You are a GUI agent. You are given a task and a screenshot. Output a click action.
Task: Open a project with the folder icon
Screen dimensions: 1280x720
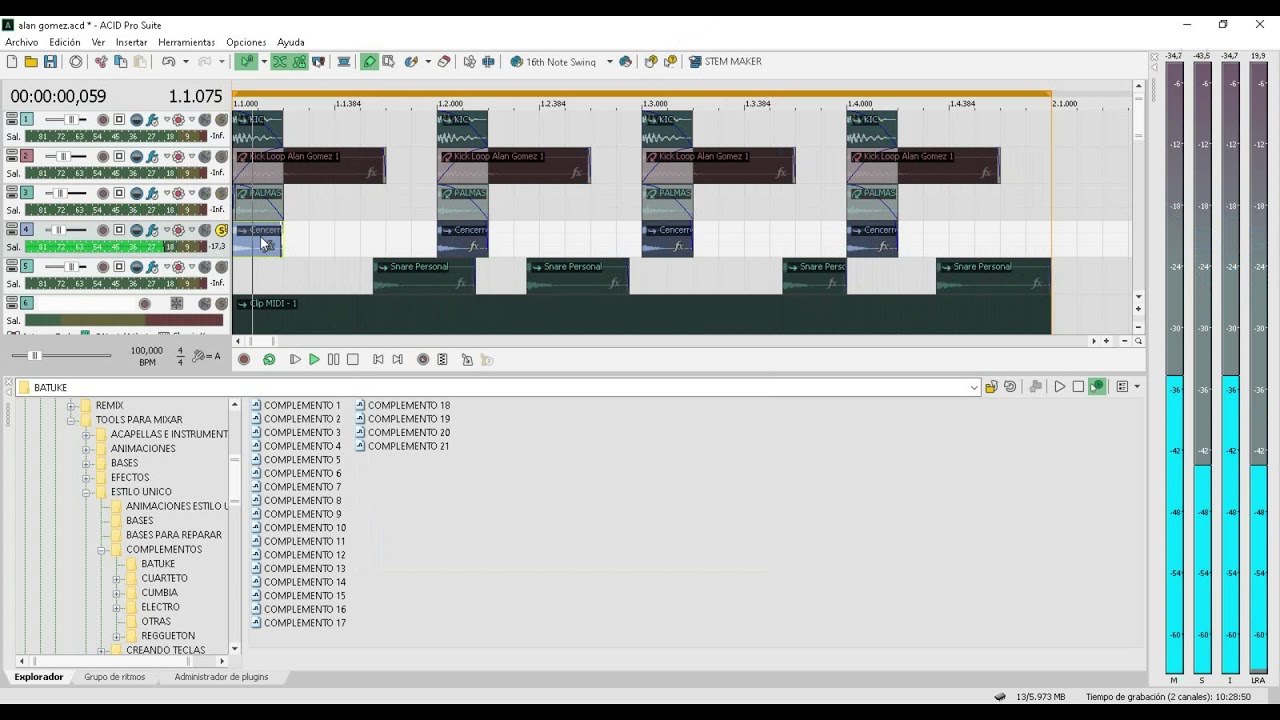(31, 62)
